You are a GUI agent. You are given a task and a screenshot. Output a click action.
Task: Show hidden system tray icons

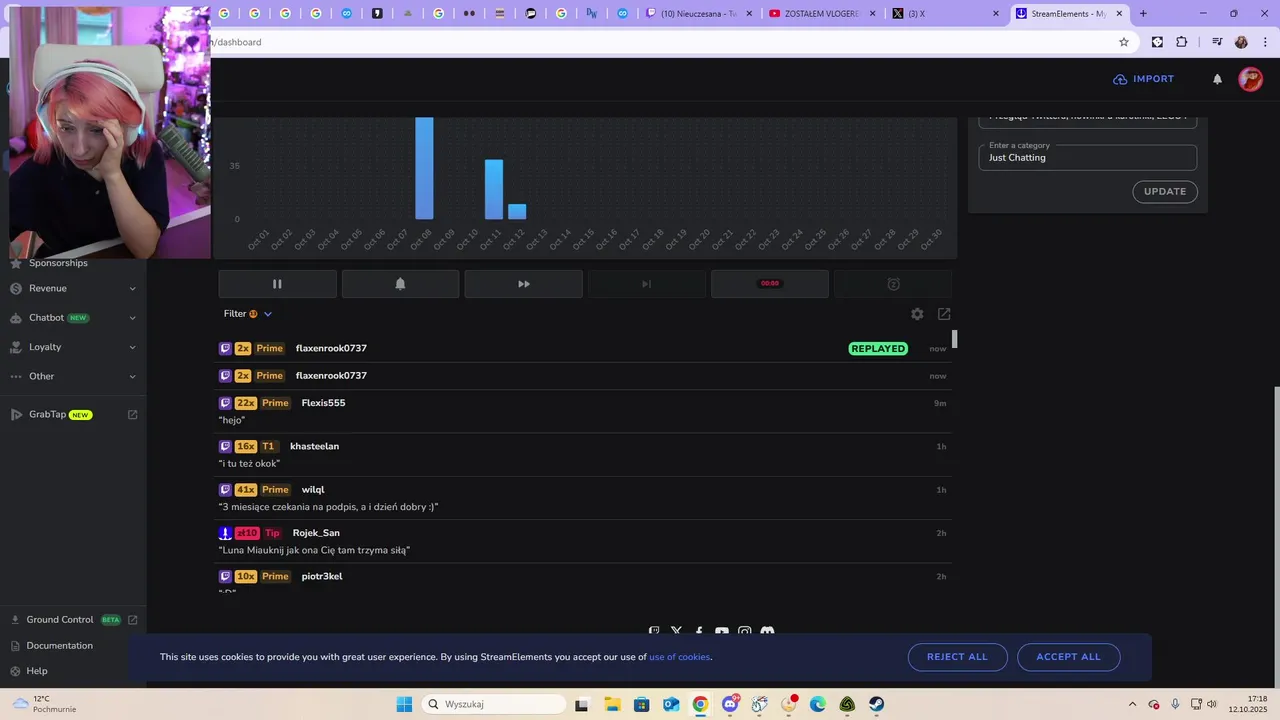point(1132,704)
